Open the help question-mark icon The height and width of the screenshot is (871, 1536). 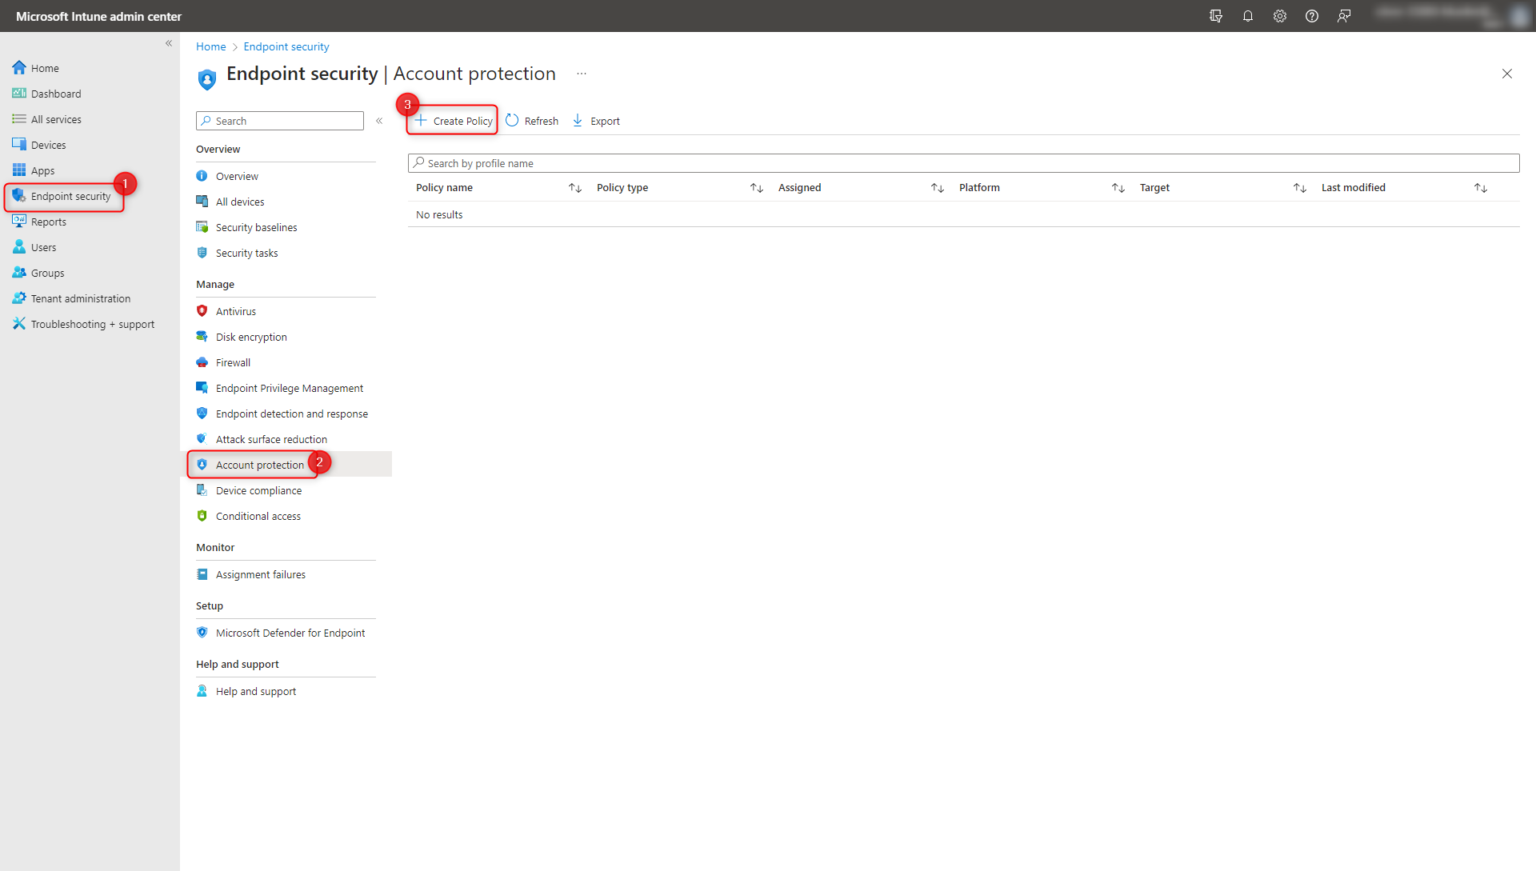(x=1311, y=16)
